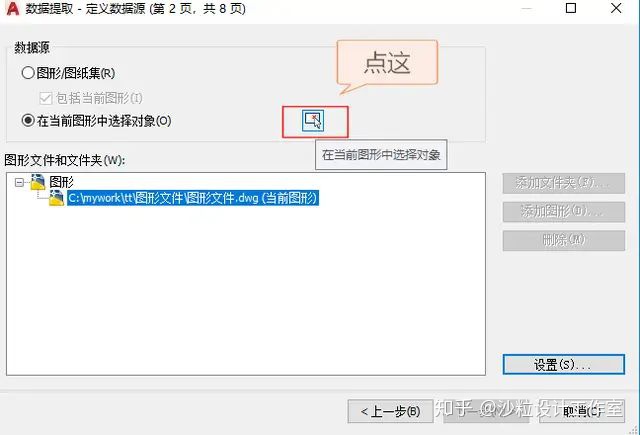
Task: Click the 数据源 group label
Action: 32,48
